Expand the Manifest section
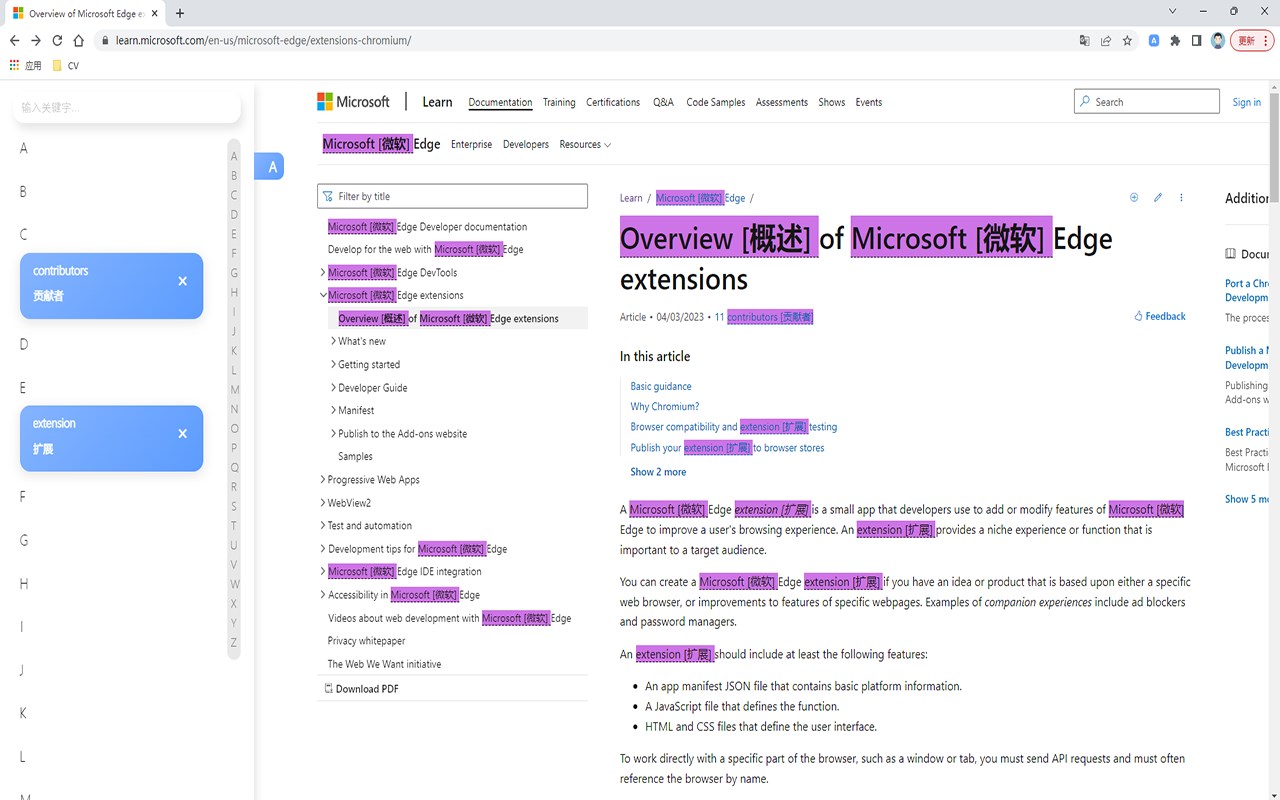The width and height of the screenshot is (1280, 800). click(x=333, y=410)
